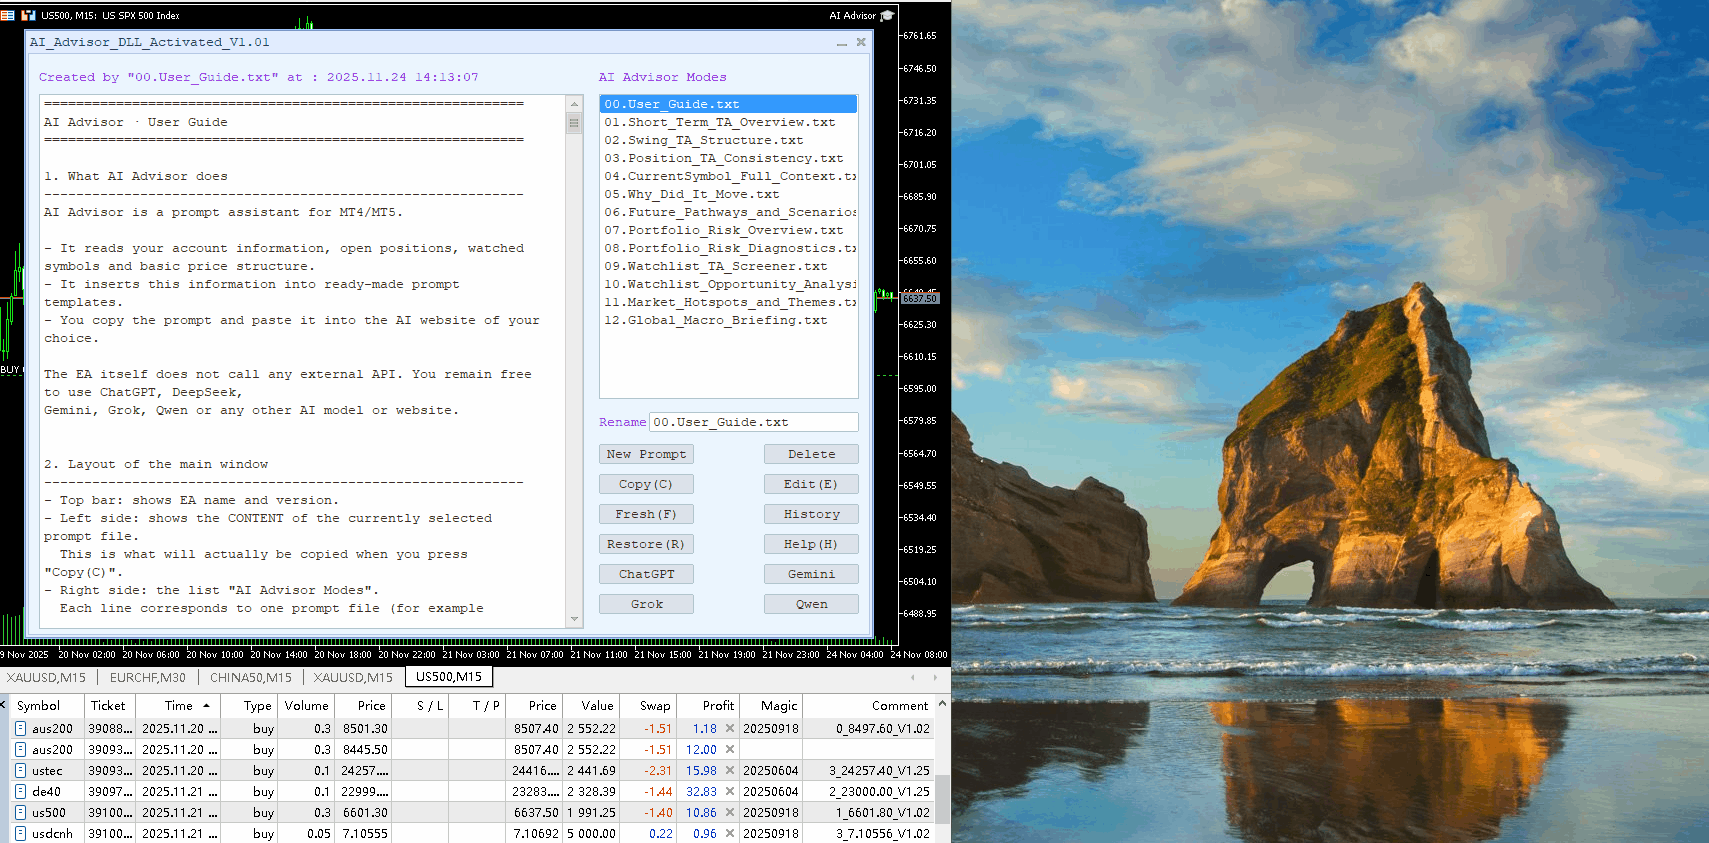Click the chart tabs right scroll arrow
The image size is (1709, 843).
pos(935,678)
